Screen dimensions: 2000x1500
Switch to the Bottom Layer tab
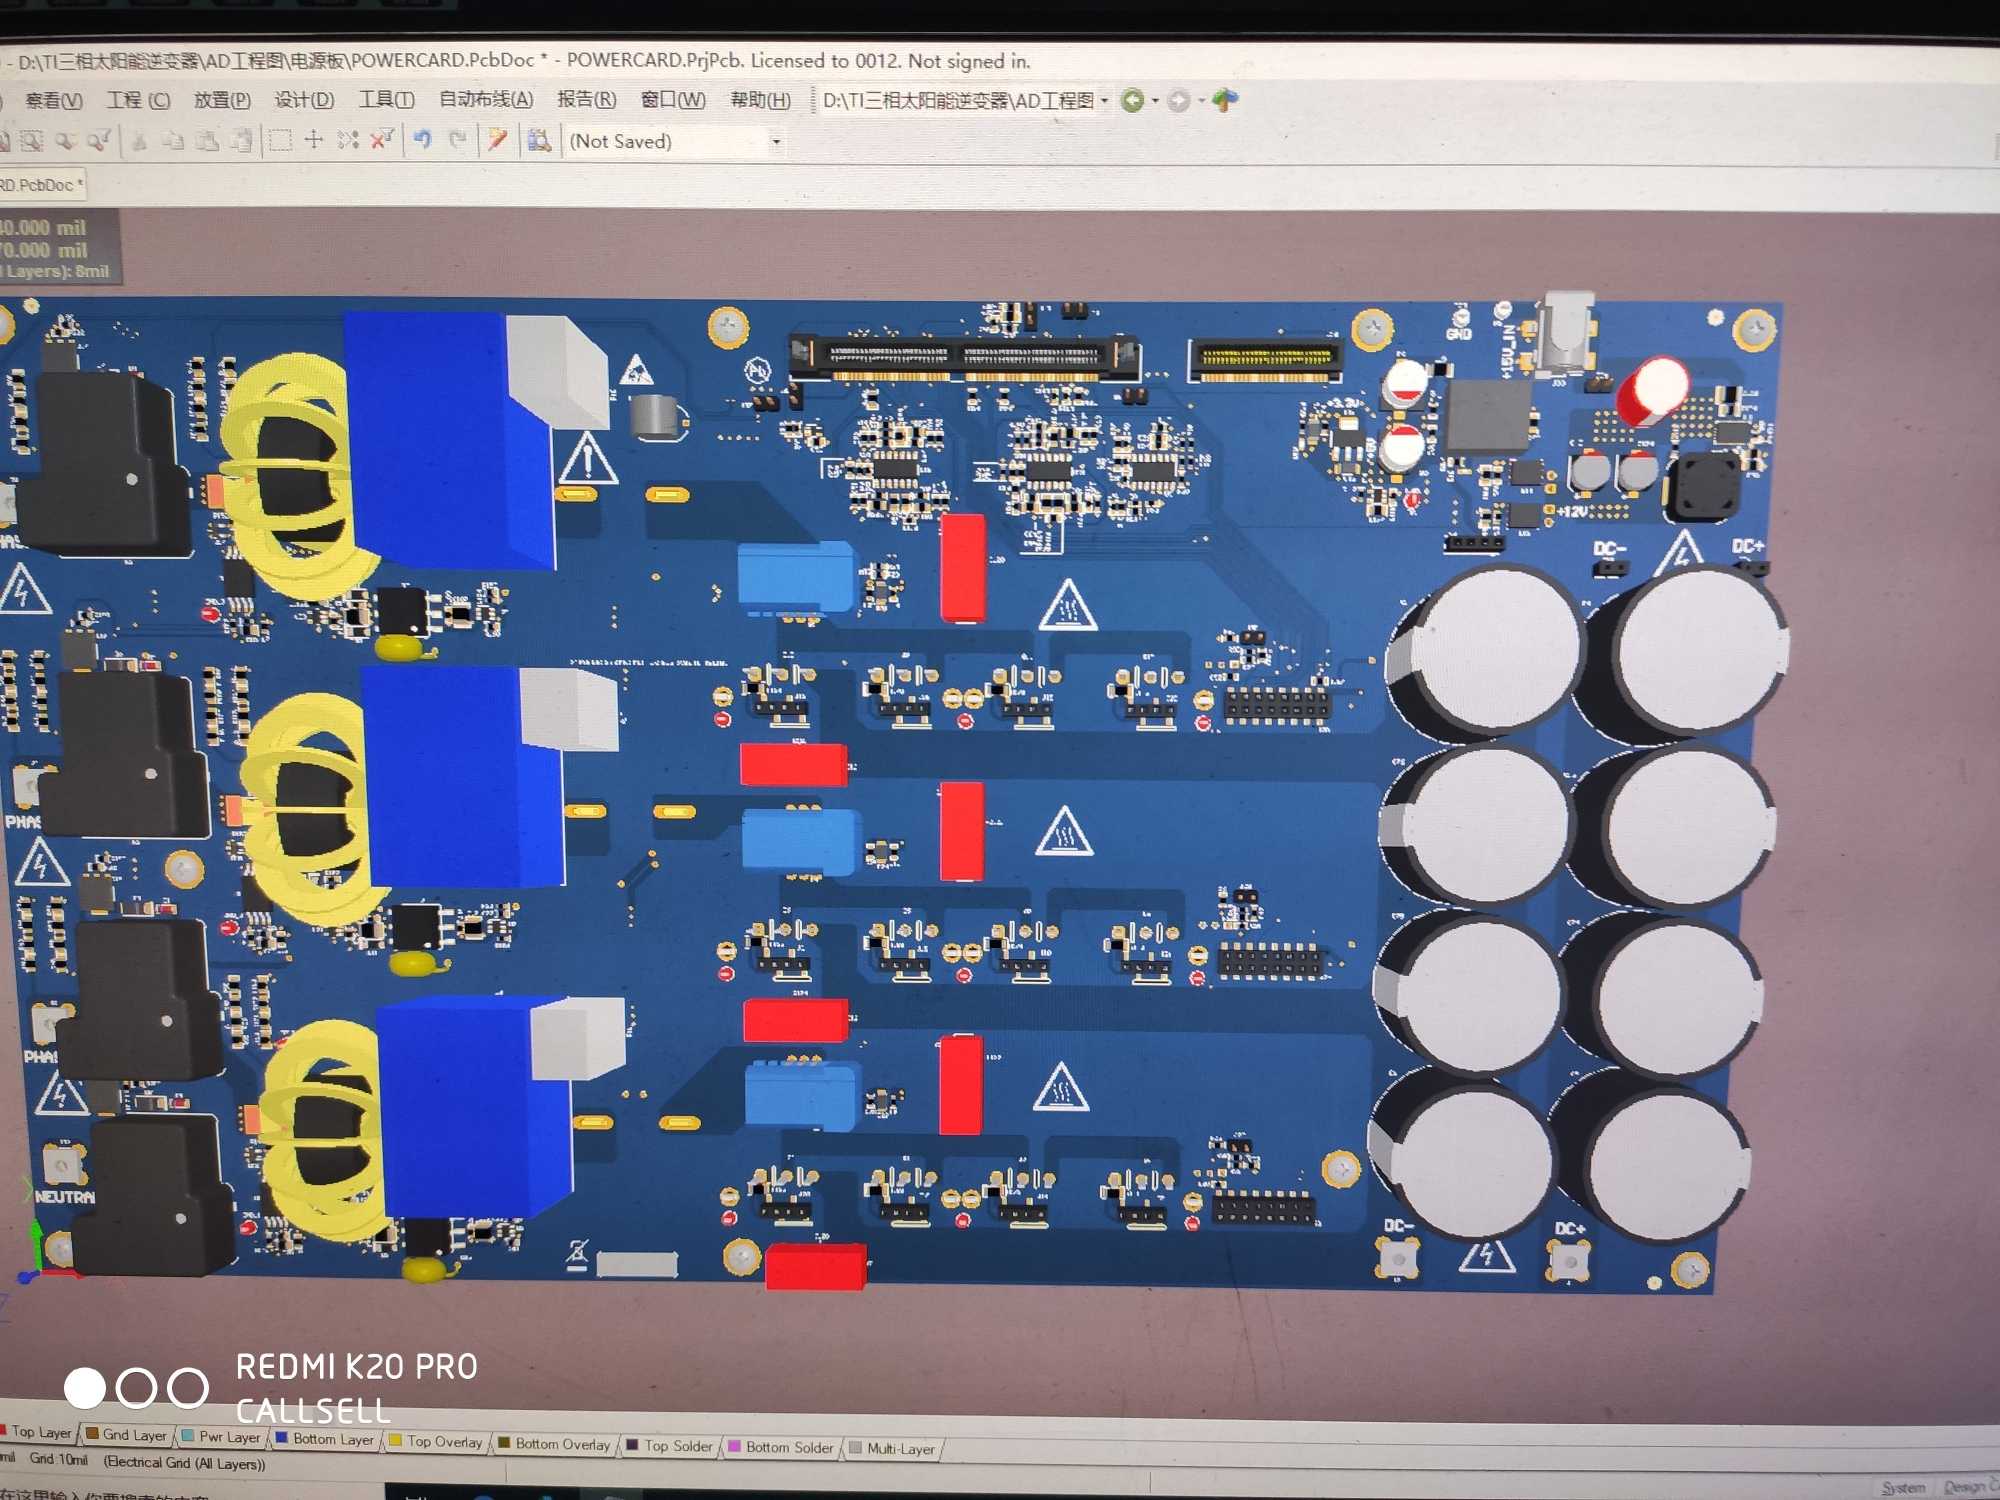click(x=324, y=1439)
